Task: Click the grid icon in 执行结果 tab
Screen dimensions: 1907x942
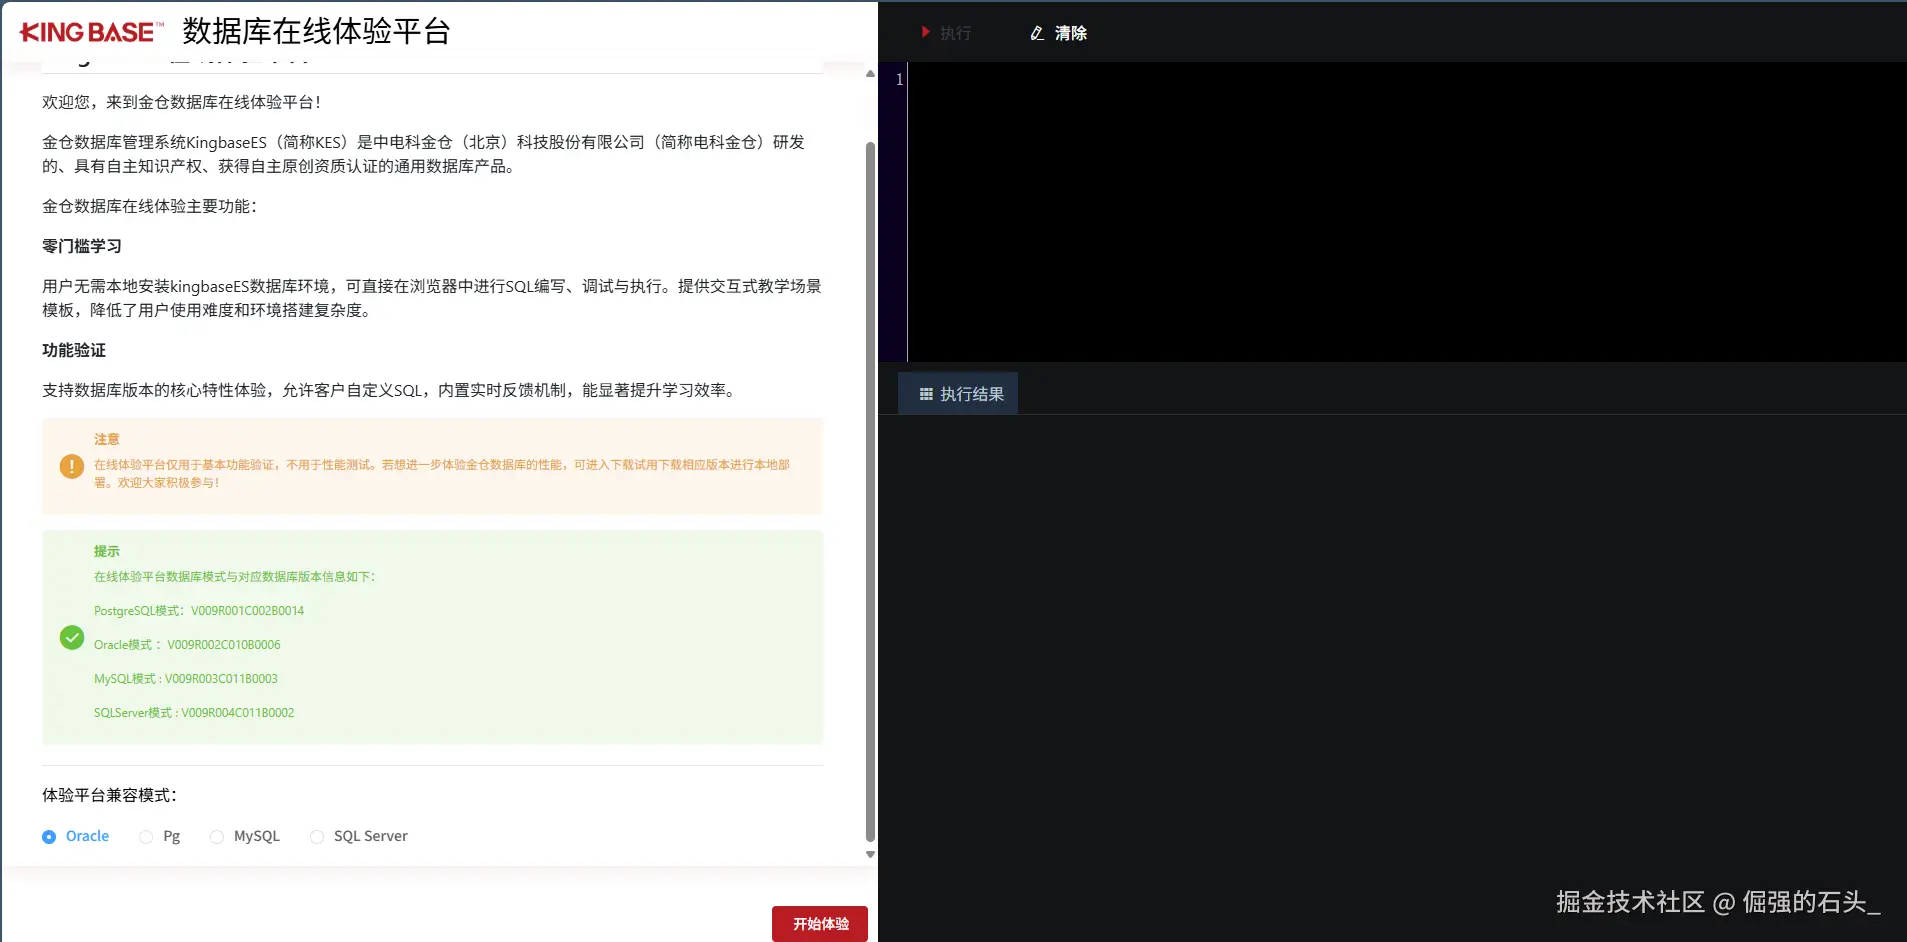Action: [x=926, y=394]
